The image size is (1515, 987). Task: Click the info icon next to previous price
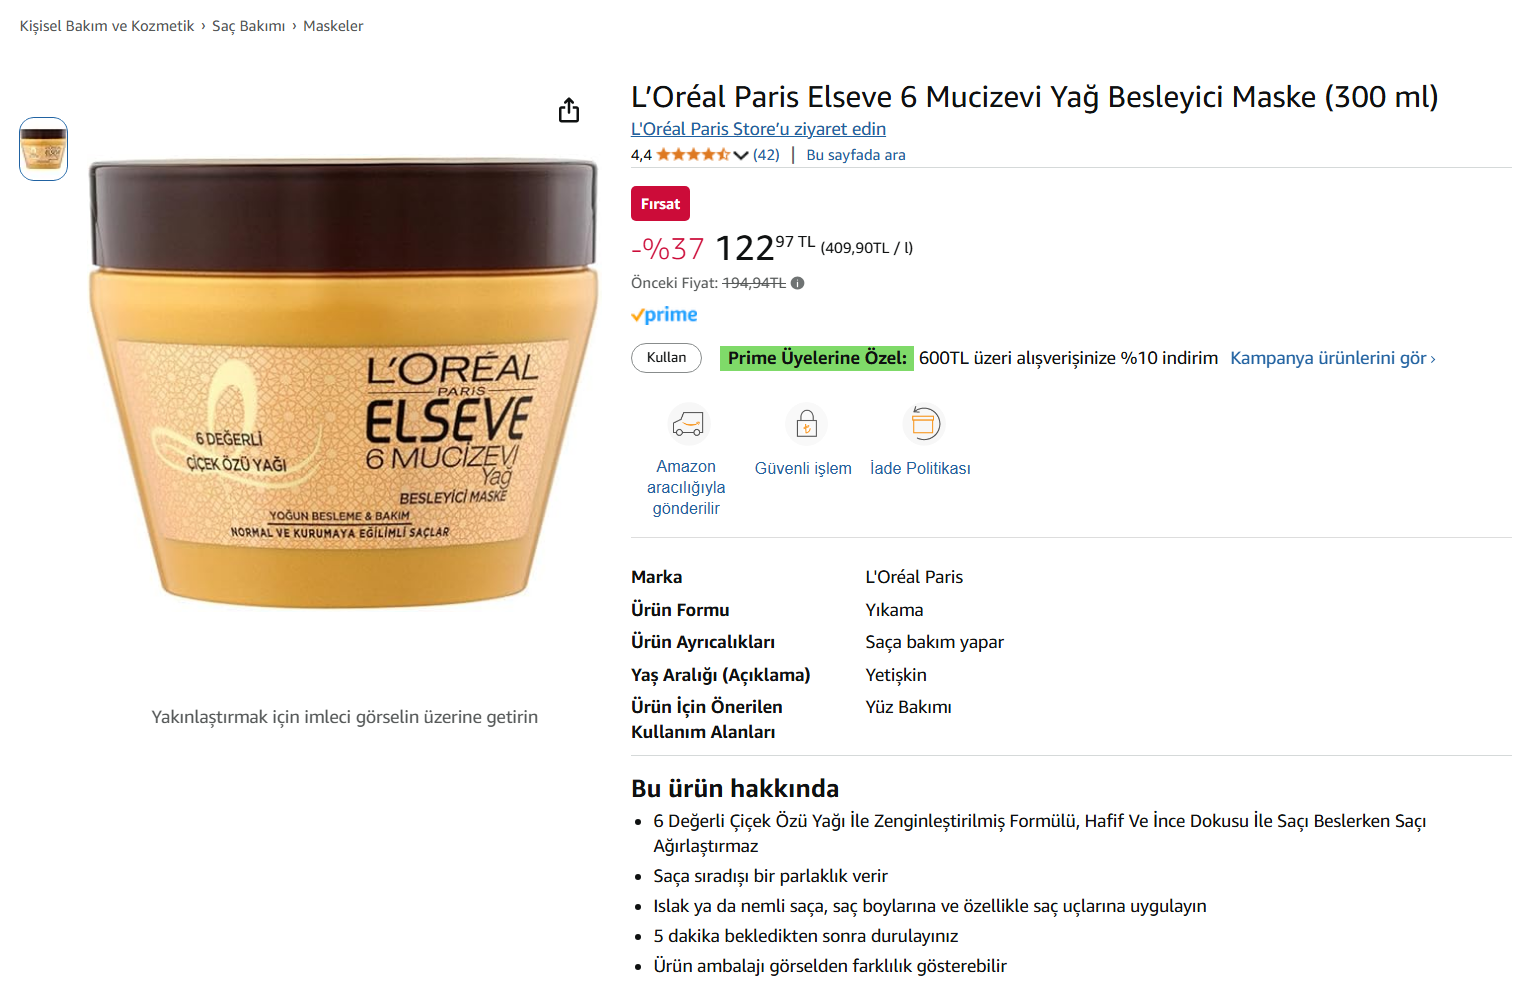pyautogui.click(x=798, y=283)
